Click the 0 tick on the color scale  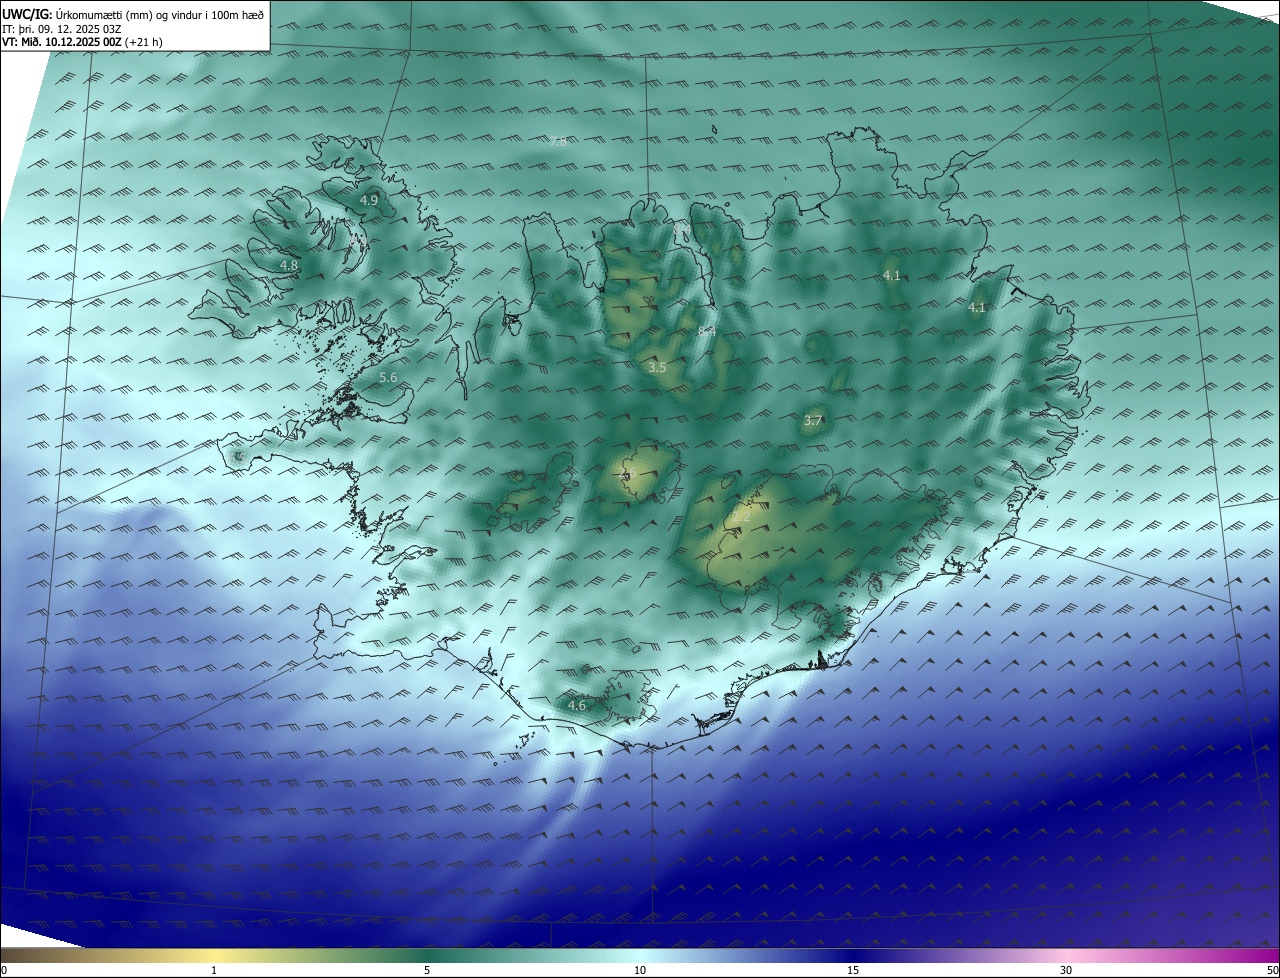tap(4, 970)
